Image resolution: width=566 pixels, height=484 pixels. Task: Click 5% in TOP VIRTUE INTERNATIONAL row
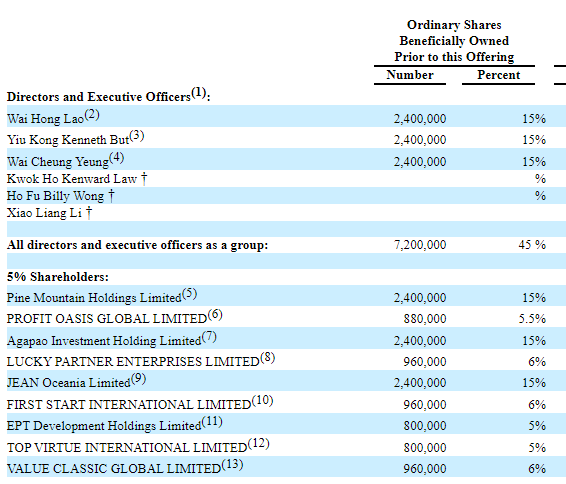[537, 448]
